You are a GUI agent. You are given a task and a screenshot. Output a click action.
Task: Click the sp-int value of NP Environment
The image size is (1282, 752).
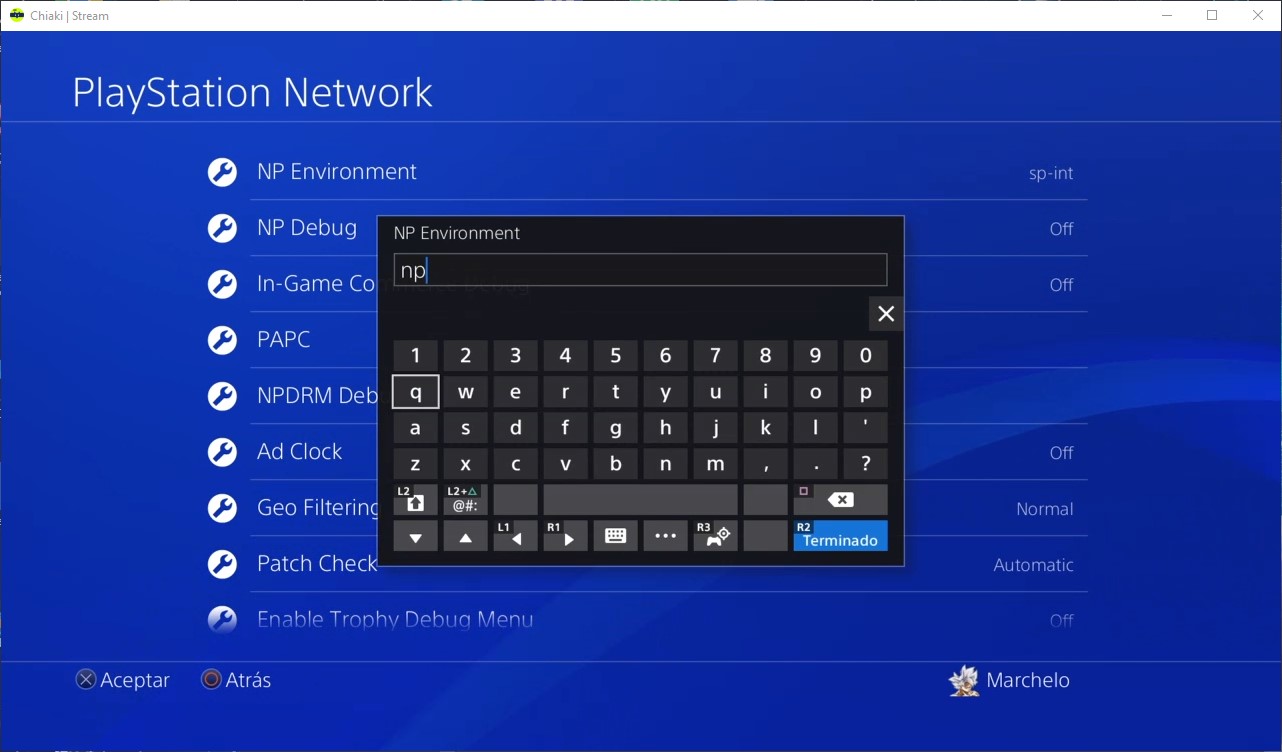pyautogui.click(x=1051, y=173)
